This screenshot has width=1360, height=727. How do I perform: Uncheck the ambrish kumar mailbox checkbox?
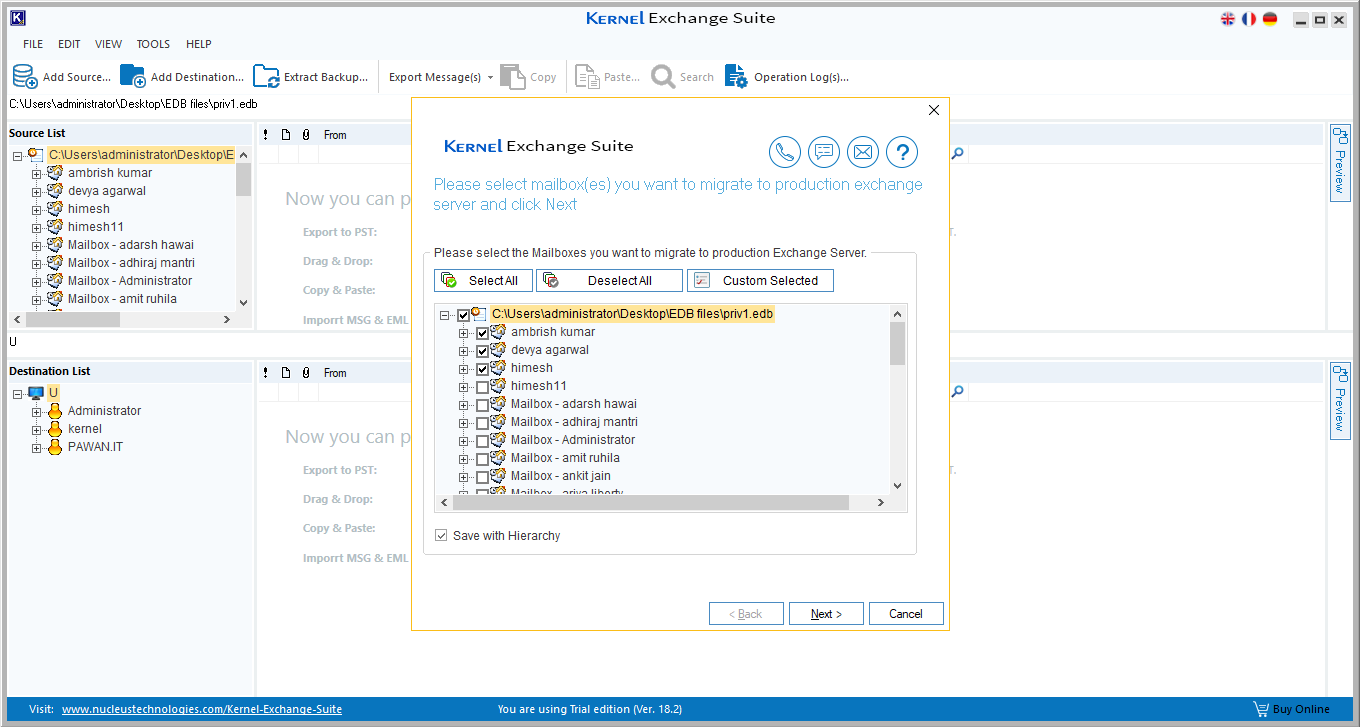coord(483,333)
